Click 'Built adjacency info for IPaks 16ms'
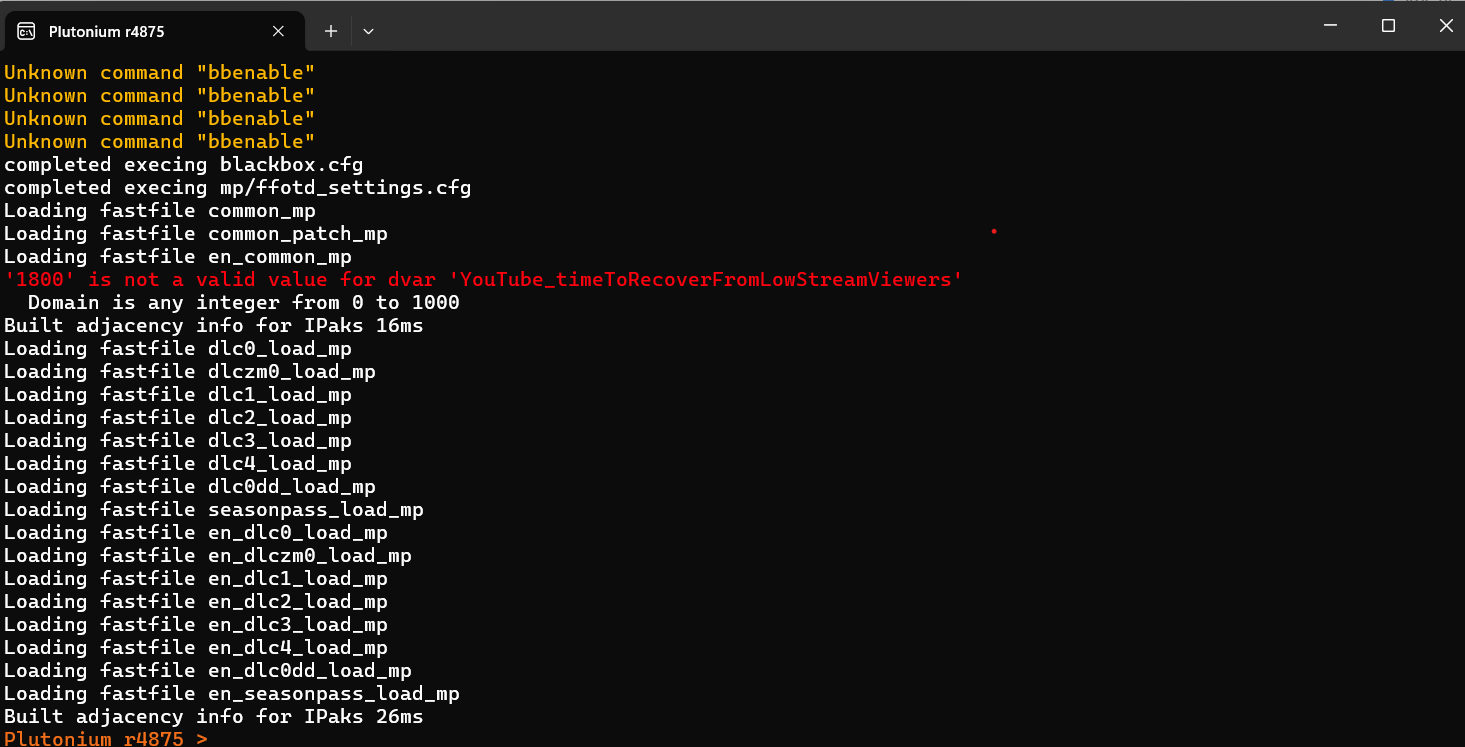 [x=214, y=325]
